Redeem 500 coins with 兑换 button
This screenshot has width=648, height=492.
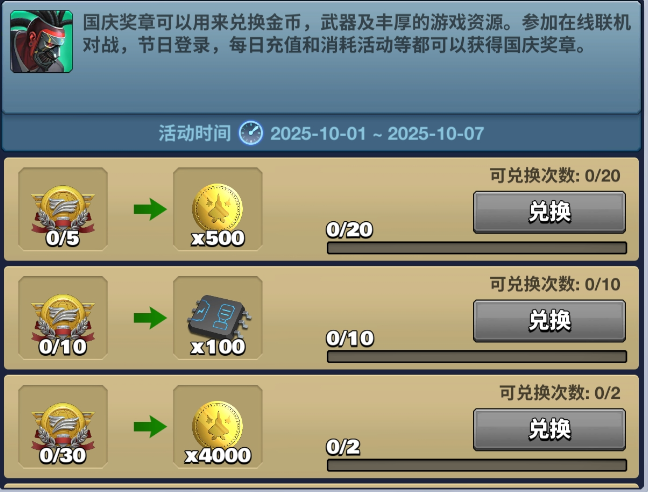pyautogui.click(x=549, y=212)
